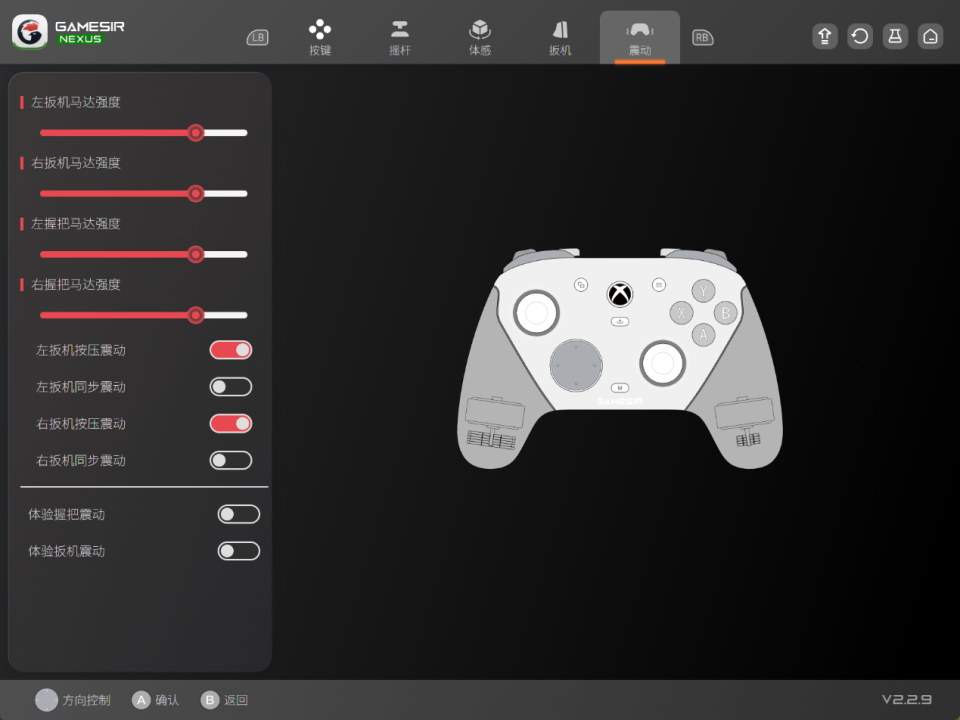Click the controller's menu button

click(659, 285)
